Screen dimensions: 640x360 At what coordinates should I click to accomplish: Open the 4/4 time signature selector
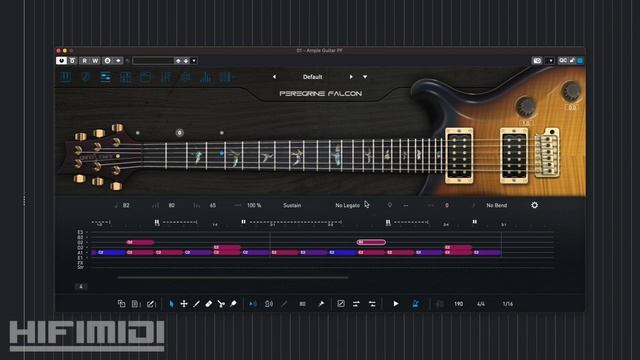pos(481,304)
